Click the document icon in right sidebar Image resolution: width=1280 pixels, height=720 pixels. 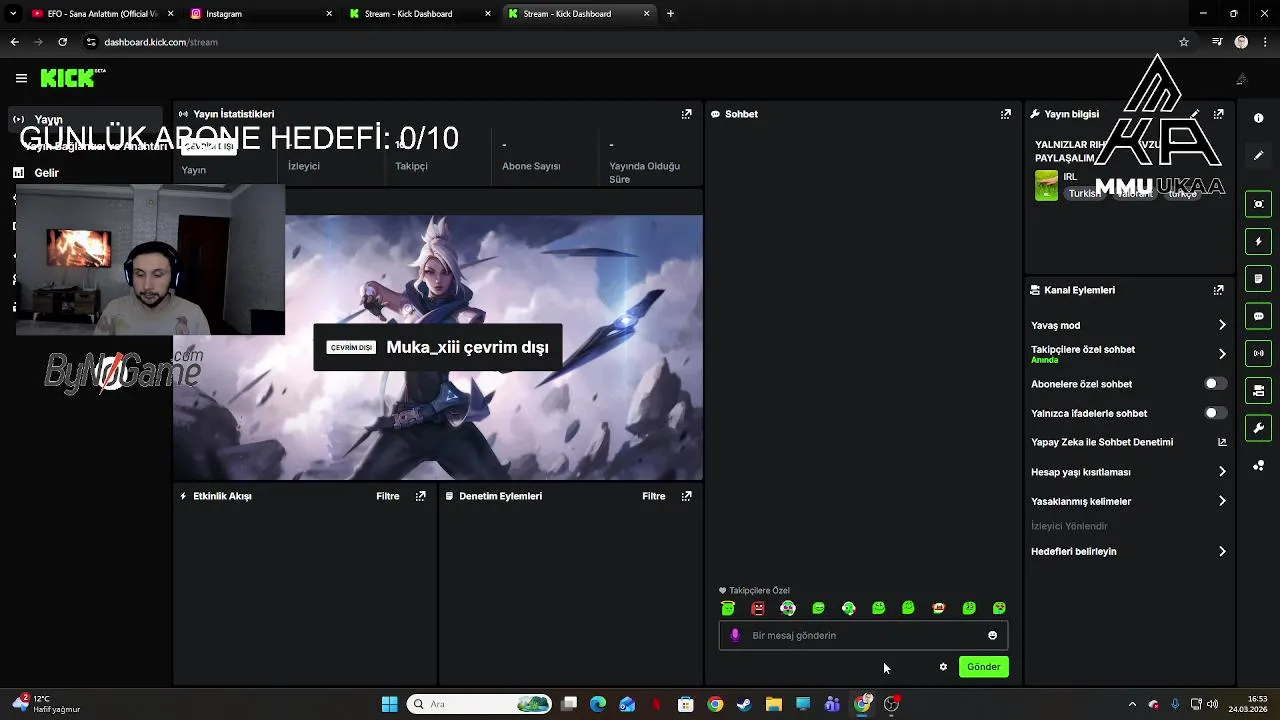click(1258, 278)
